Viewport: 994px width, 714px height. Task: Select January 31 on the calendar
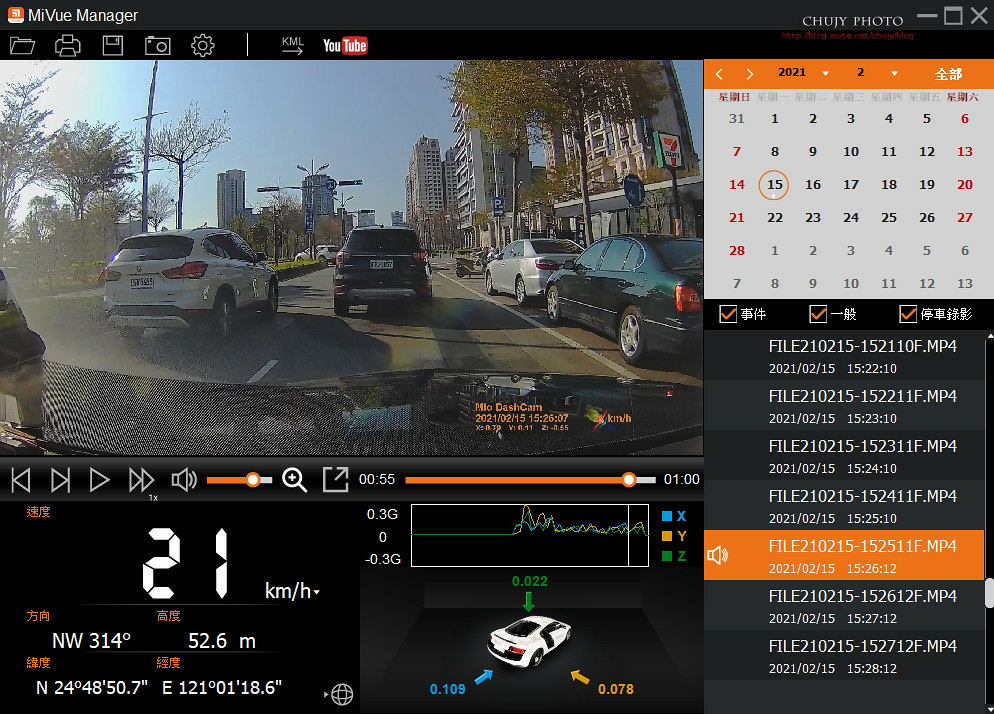point(737,119)
